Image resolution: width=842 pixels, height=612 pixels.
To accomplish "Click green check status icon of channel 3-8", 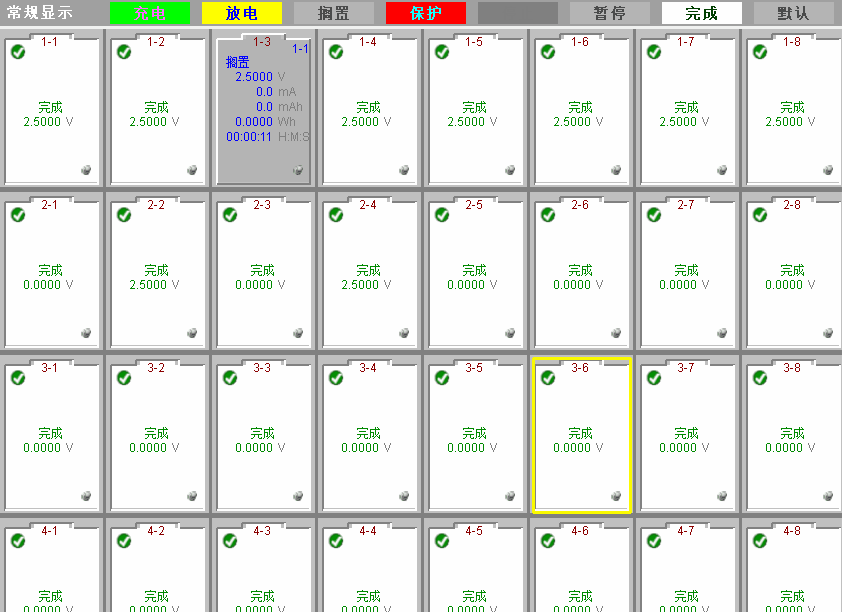I will tap(760, 378).
